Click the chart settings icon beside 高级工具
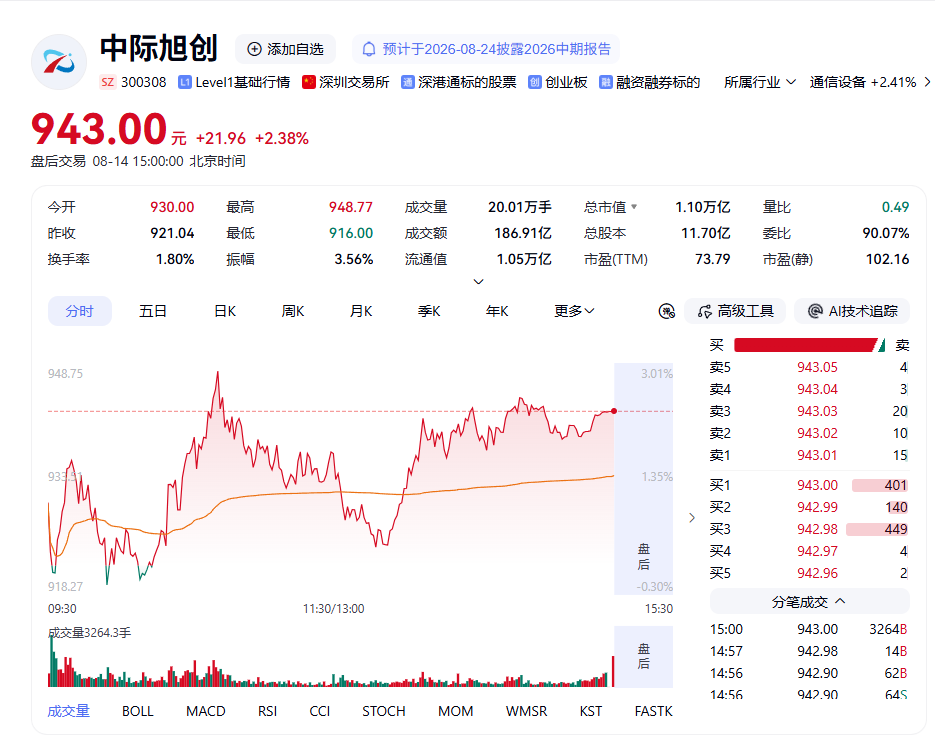The image size is (935, 744). (x=667, y=311)
